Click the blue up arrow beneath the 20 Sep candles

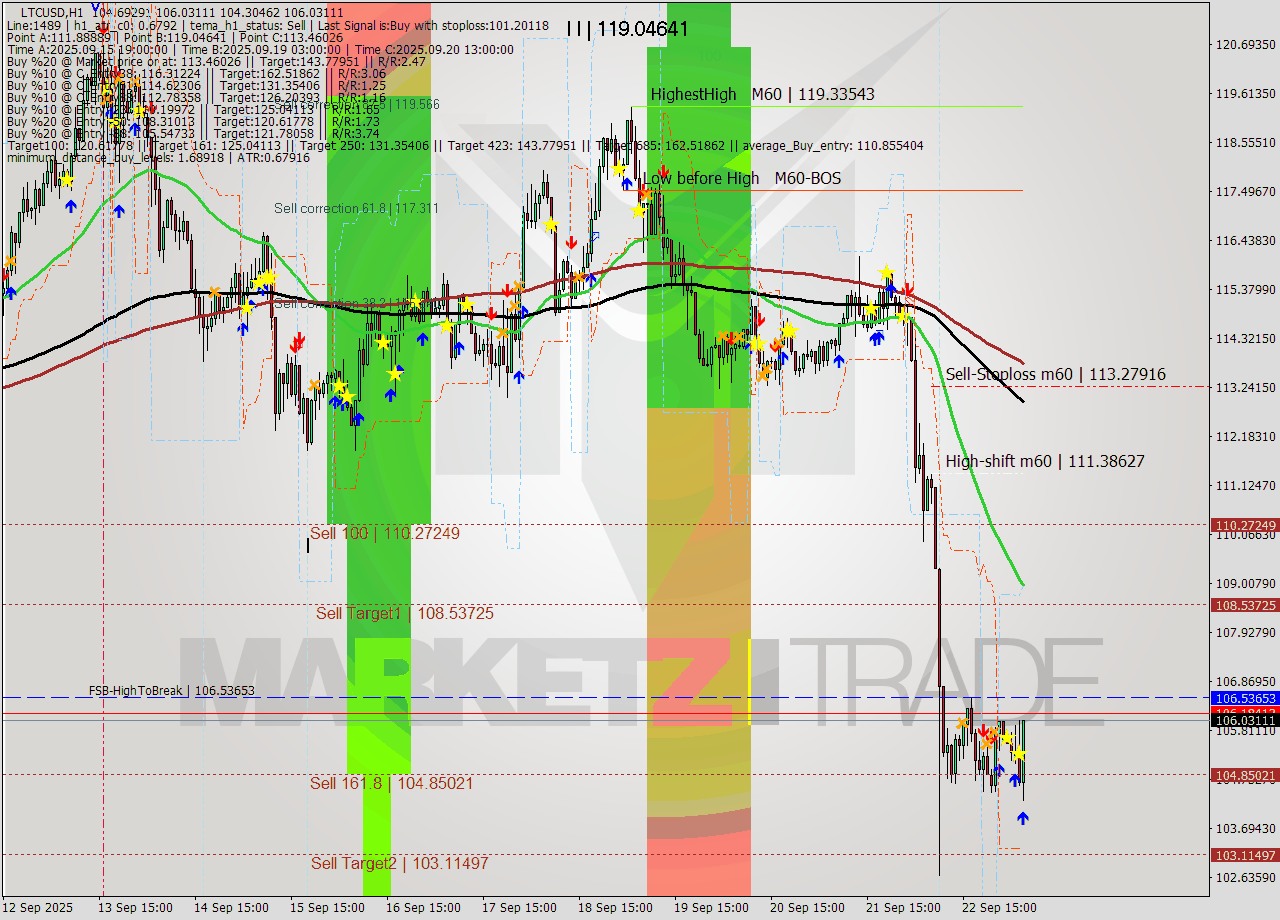pyautogui.click(x=838, y=361)
